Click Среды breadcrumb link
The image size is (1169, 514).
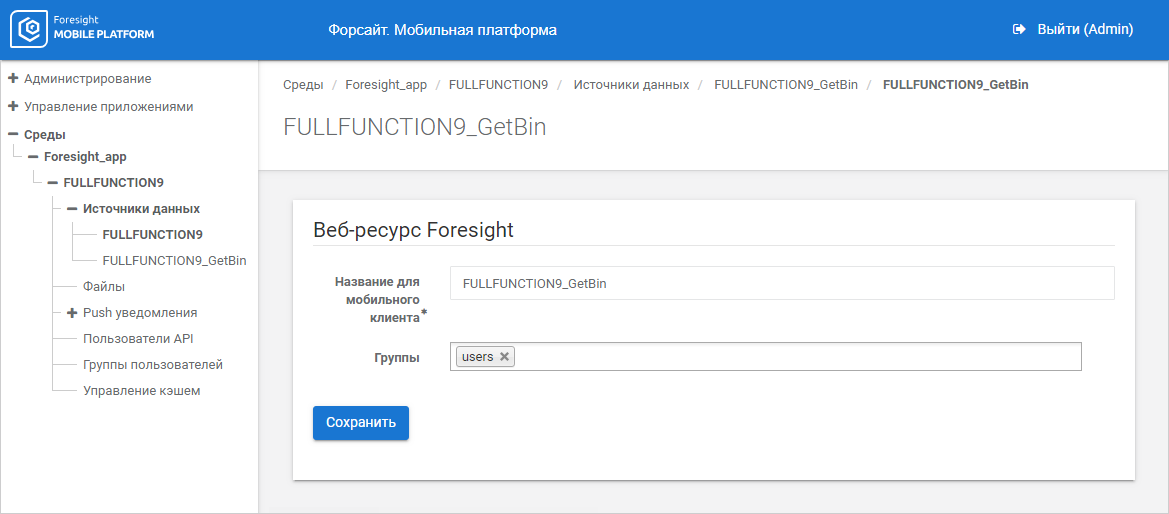point(302,85)
